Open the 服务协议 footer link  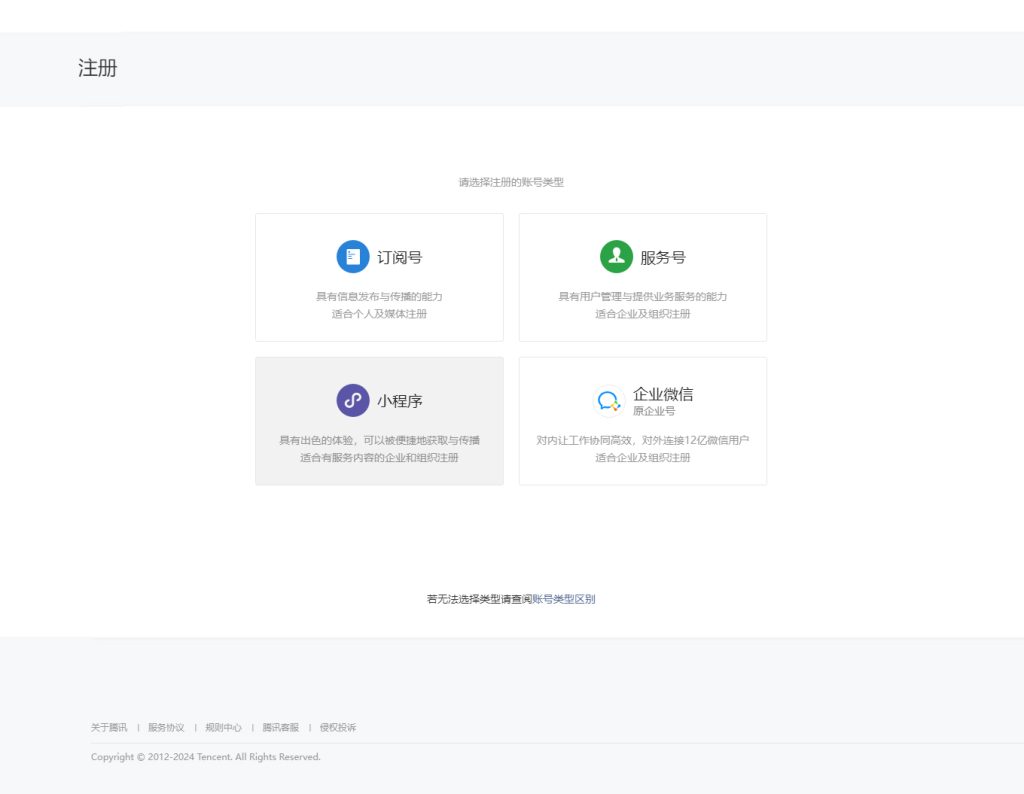167,727
